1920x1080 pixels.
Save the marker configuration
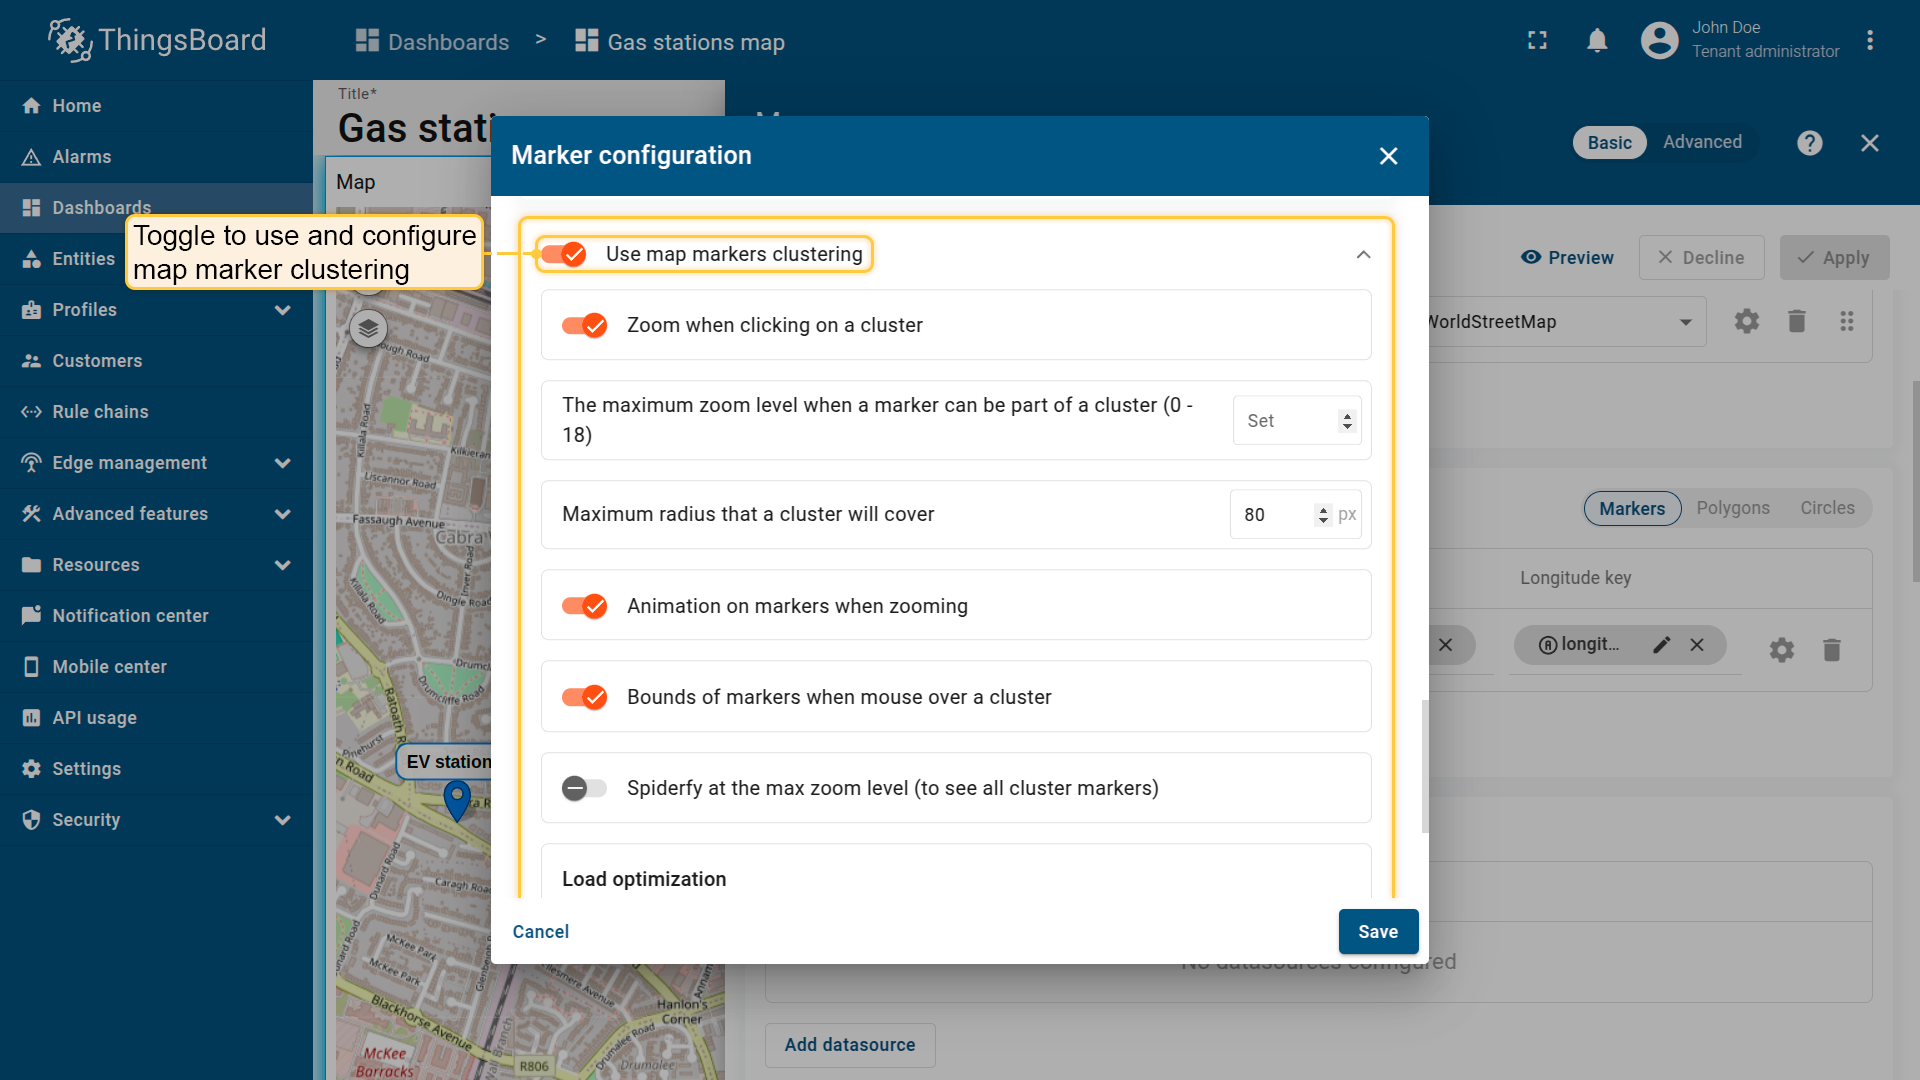(x=1377, y=931)
